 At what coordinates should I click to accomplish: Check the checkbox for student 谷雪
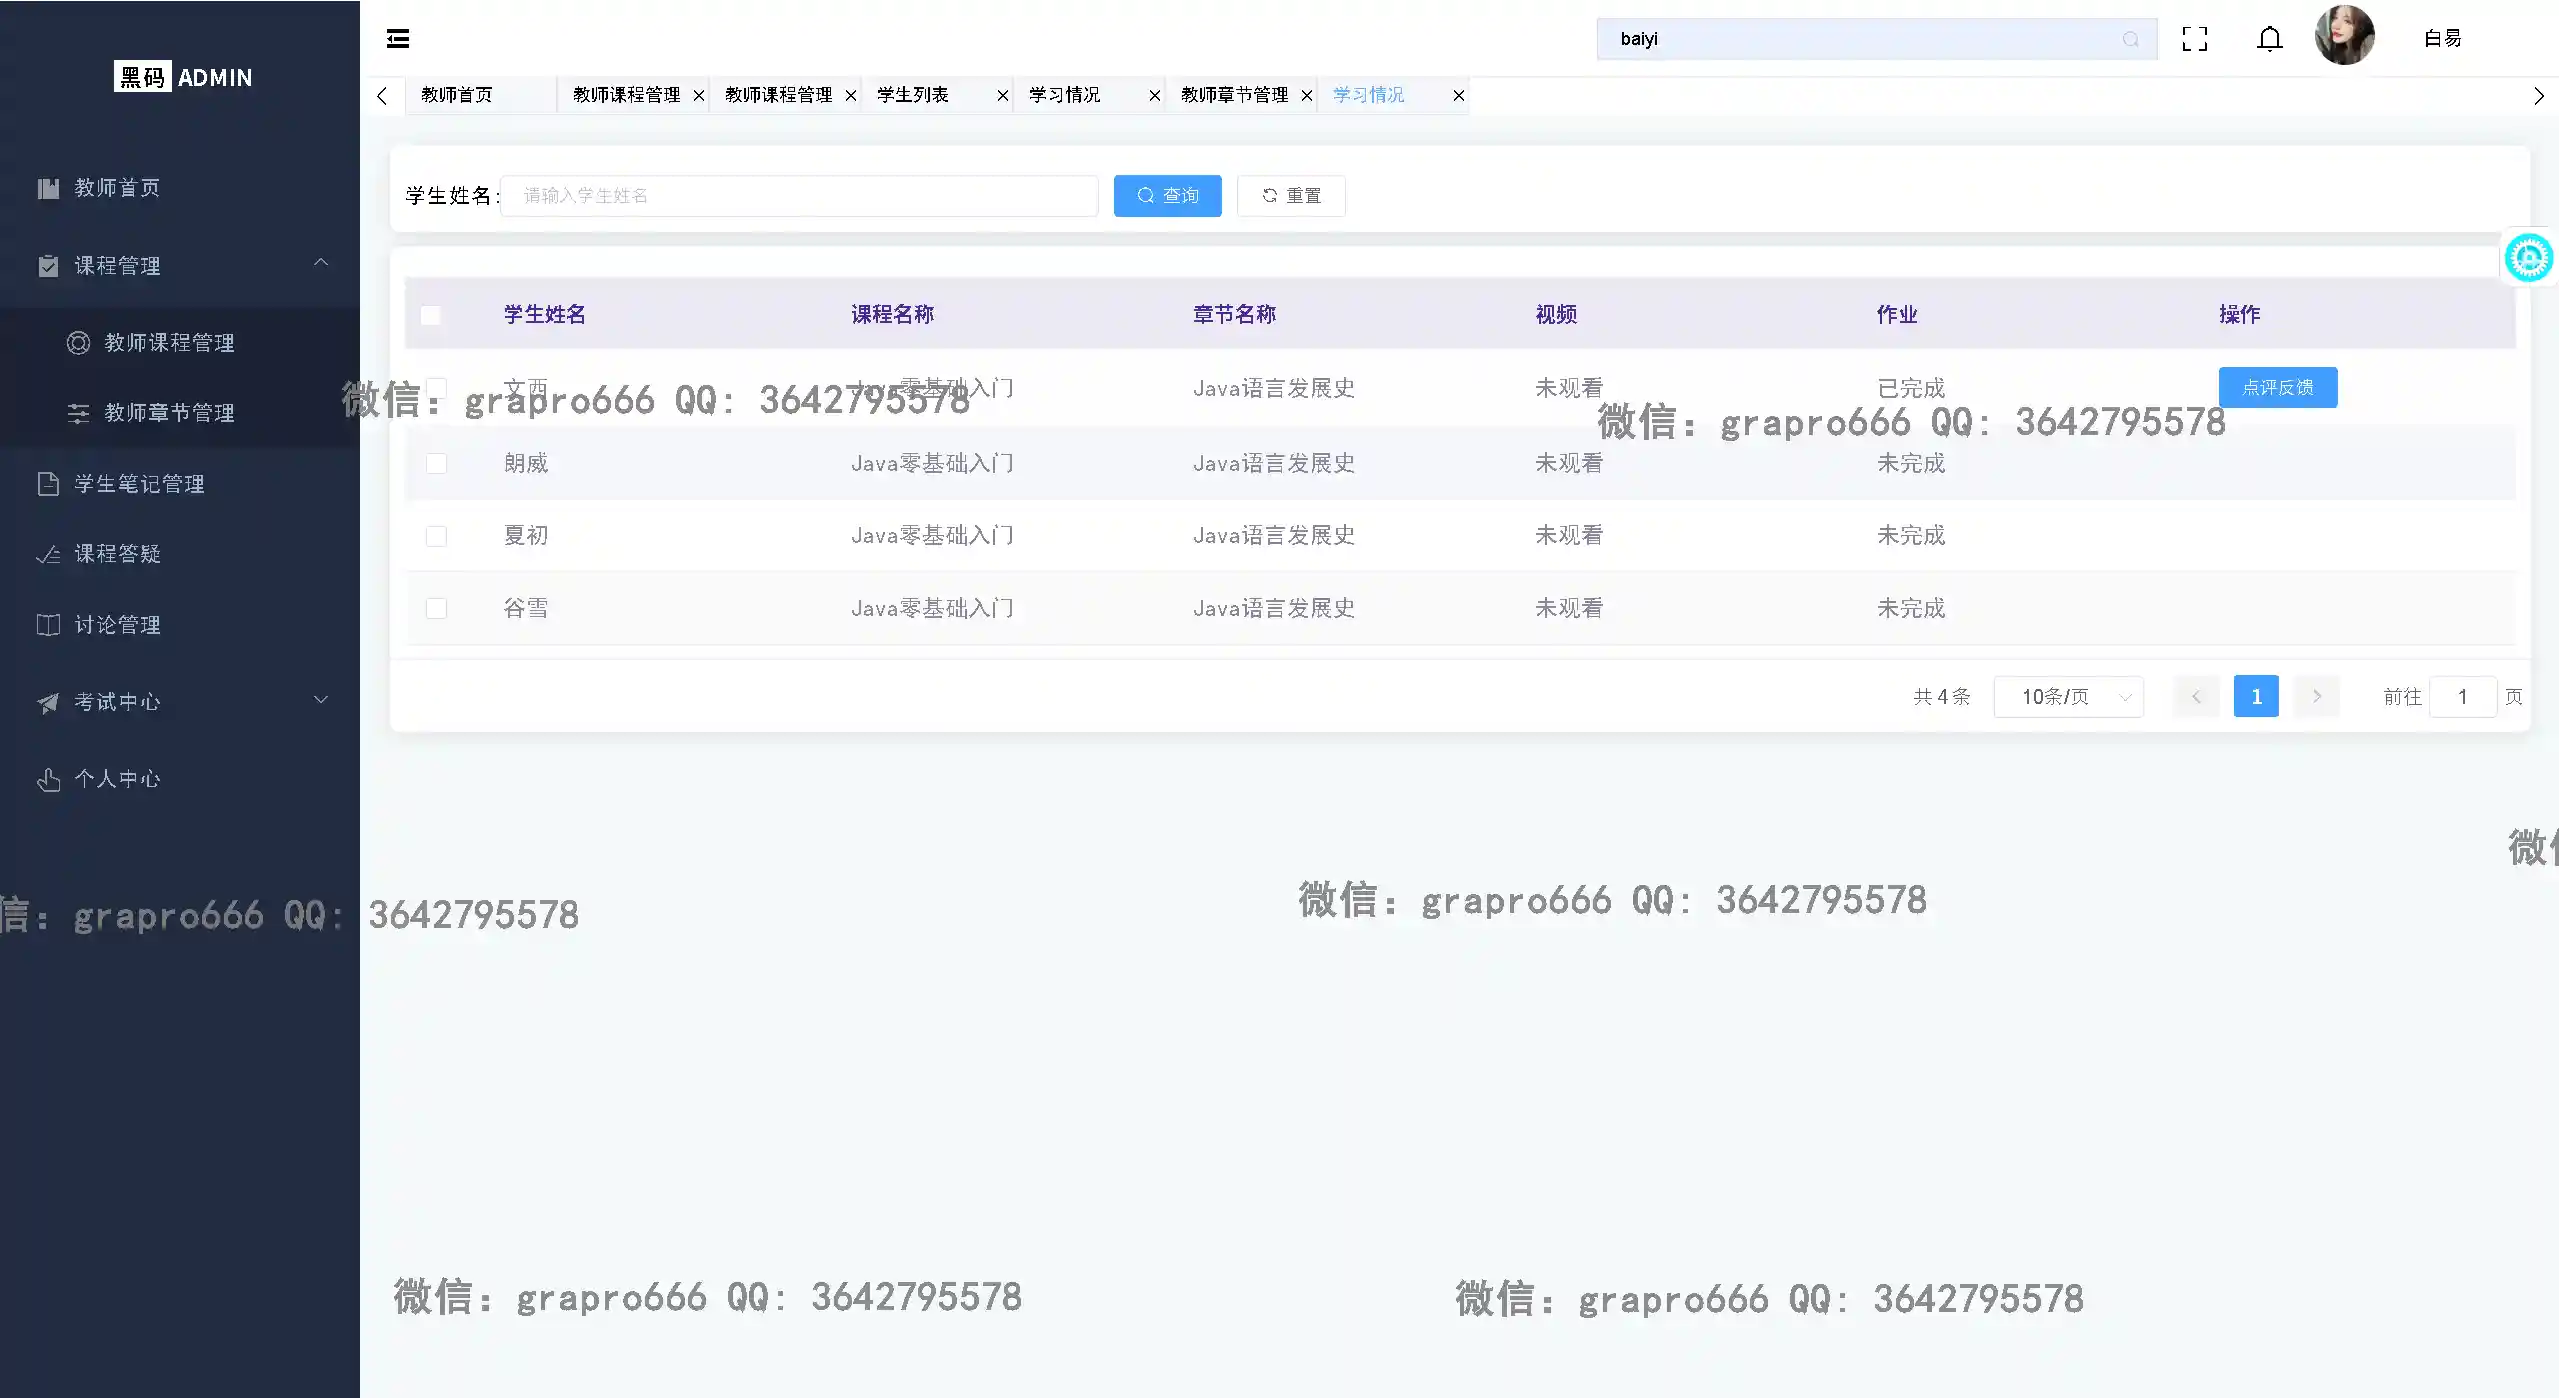436,608
